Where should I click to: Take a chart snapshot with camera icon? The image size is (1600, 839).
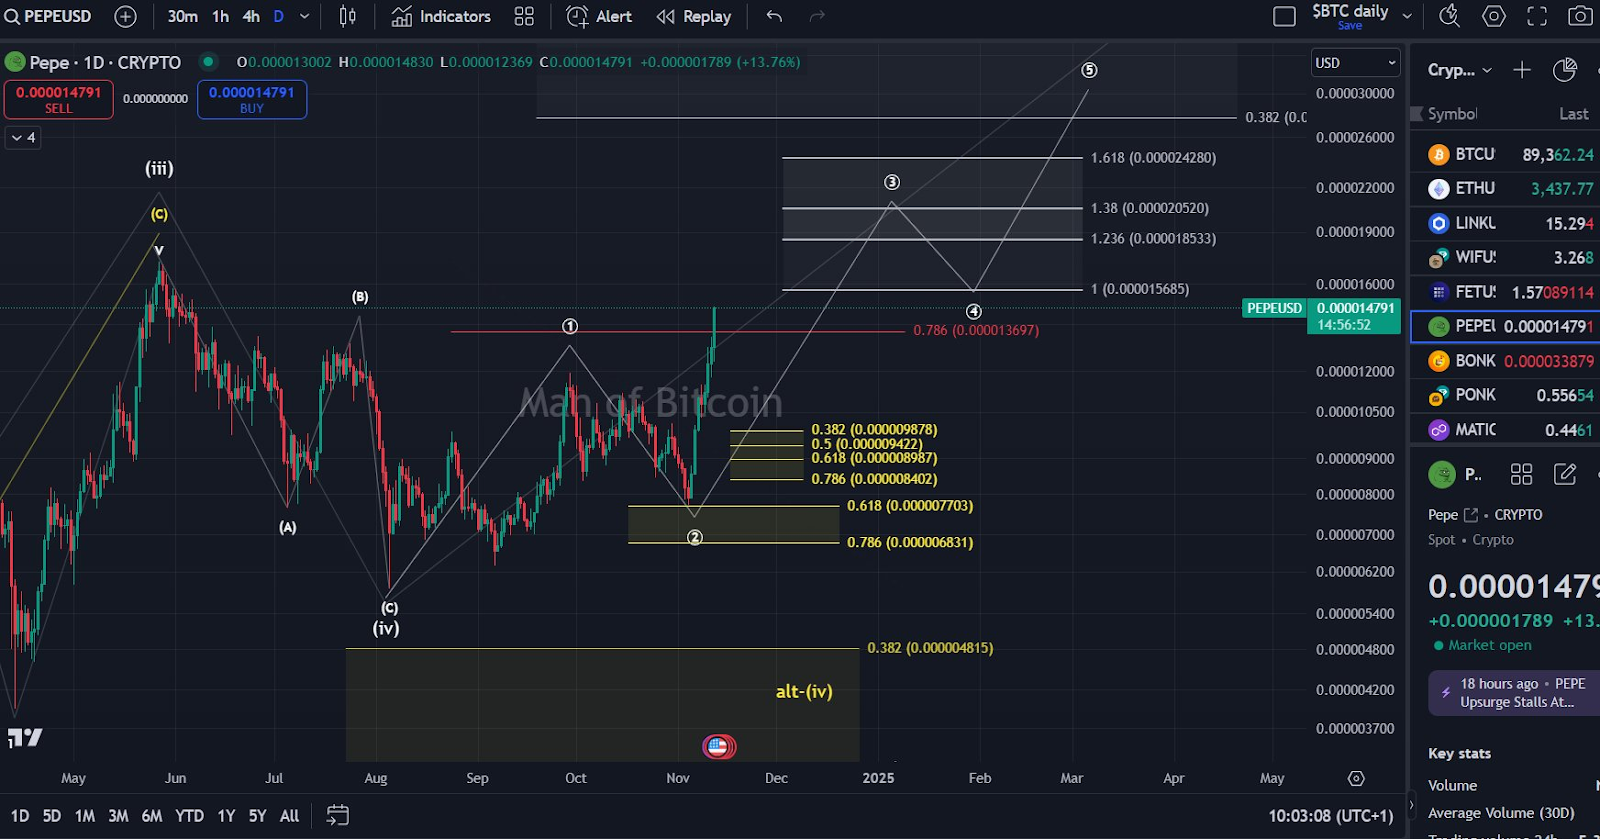(1580, 16)
